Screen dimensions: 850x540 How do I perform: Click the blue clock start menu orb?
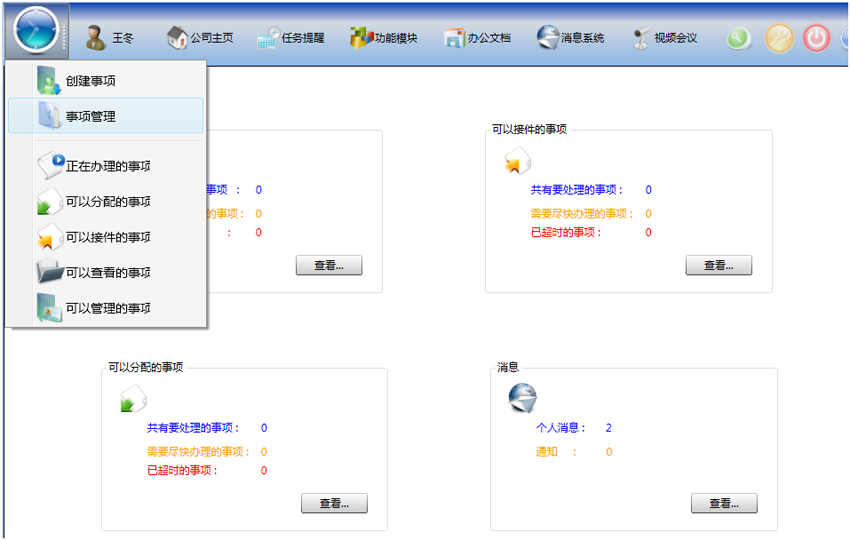point(36,30)
